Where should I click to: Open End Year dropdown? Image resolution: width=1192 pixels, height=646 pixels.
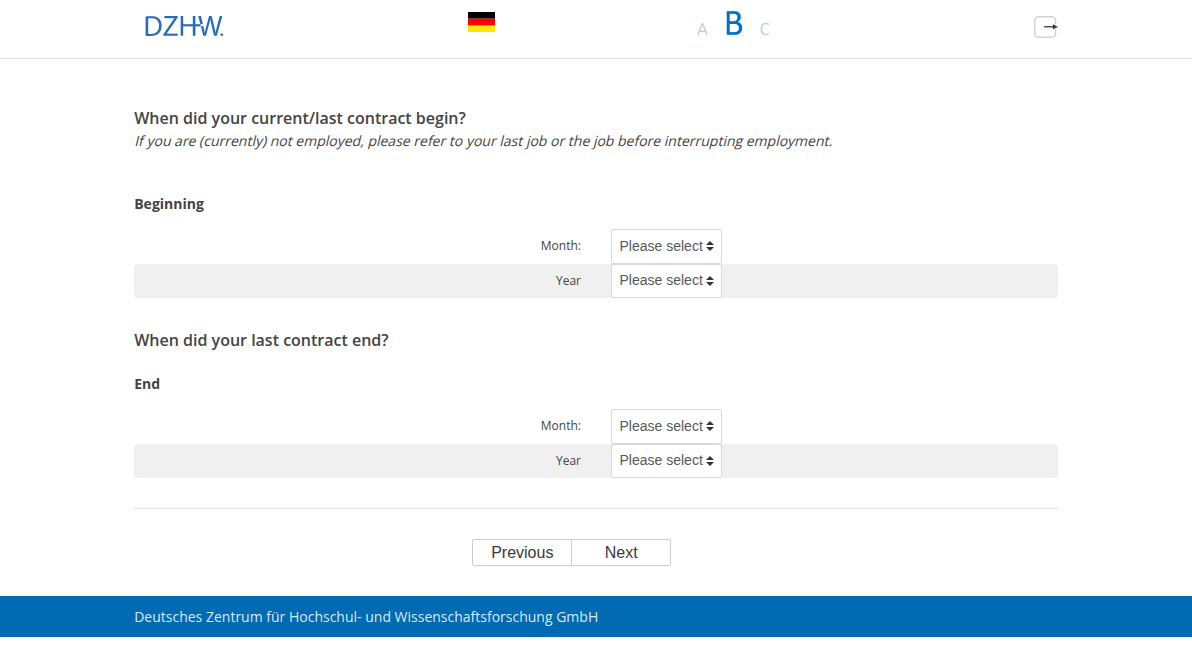coord(666,461)
